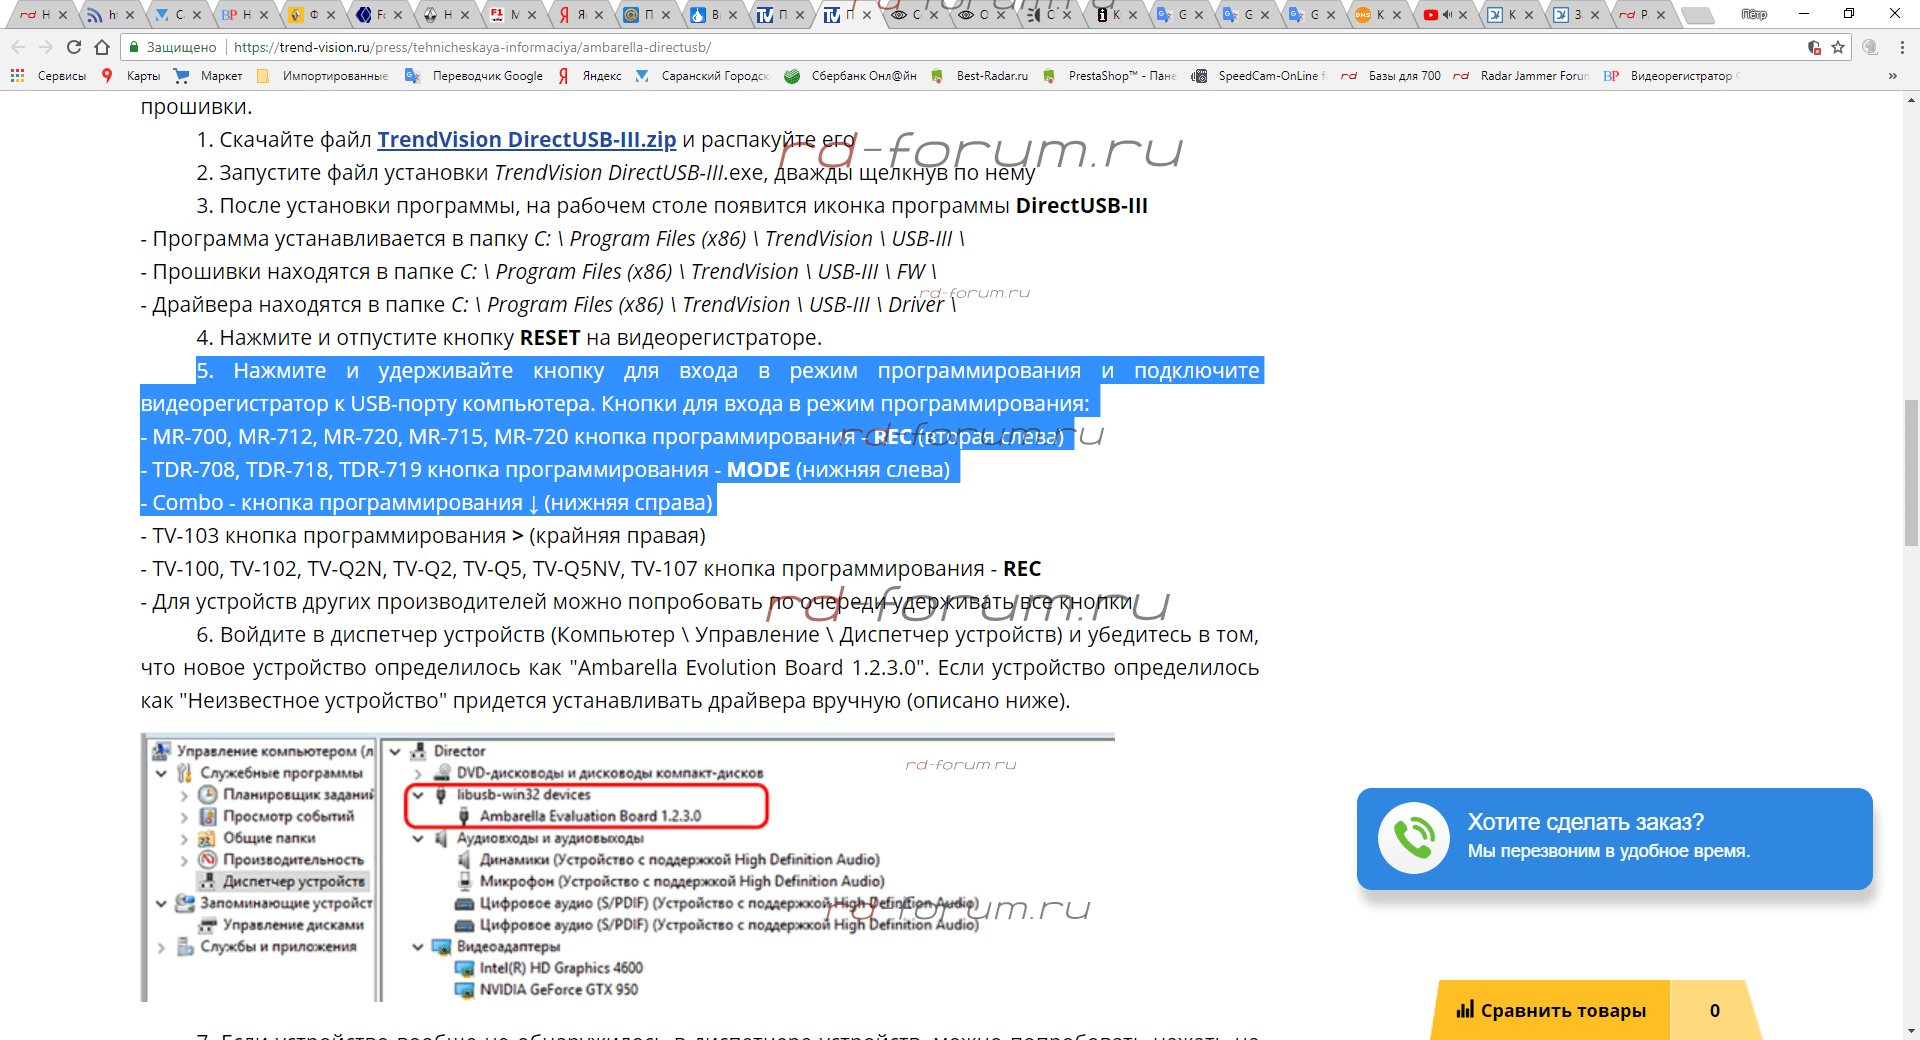
Task: Click the blocked content shield icon in the address bar
Action: click(1815, 47)
